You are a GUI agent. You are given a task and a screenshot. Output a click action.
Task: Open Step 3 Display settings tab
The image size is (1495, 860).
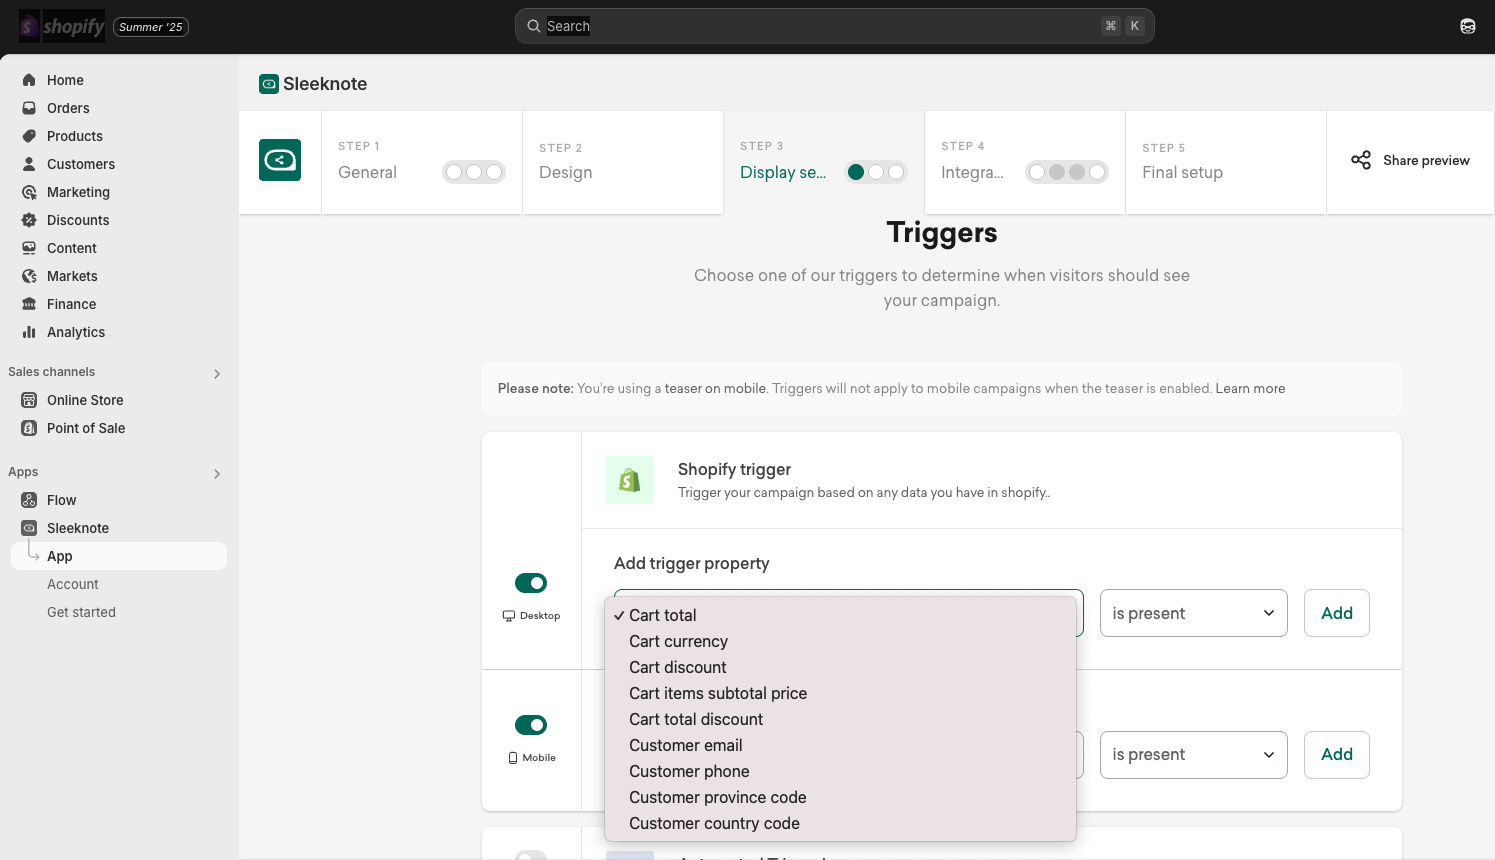tap(824, 162)
